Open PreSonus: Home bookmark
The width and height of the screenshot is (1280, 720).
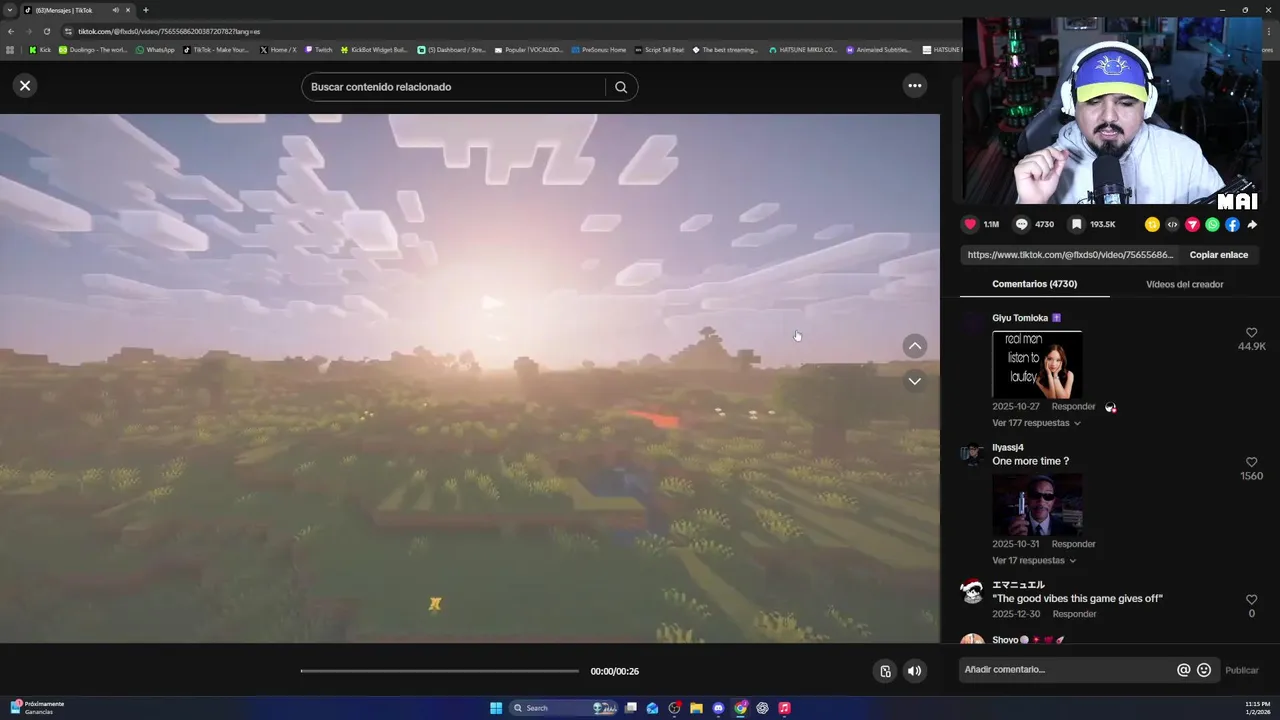599,50
